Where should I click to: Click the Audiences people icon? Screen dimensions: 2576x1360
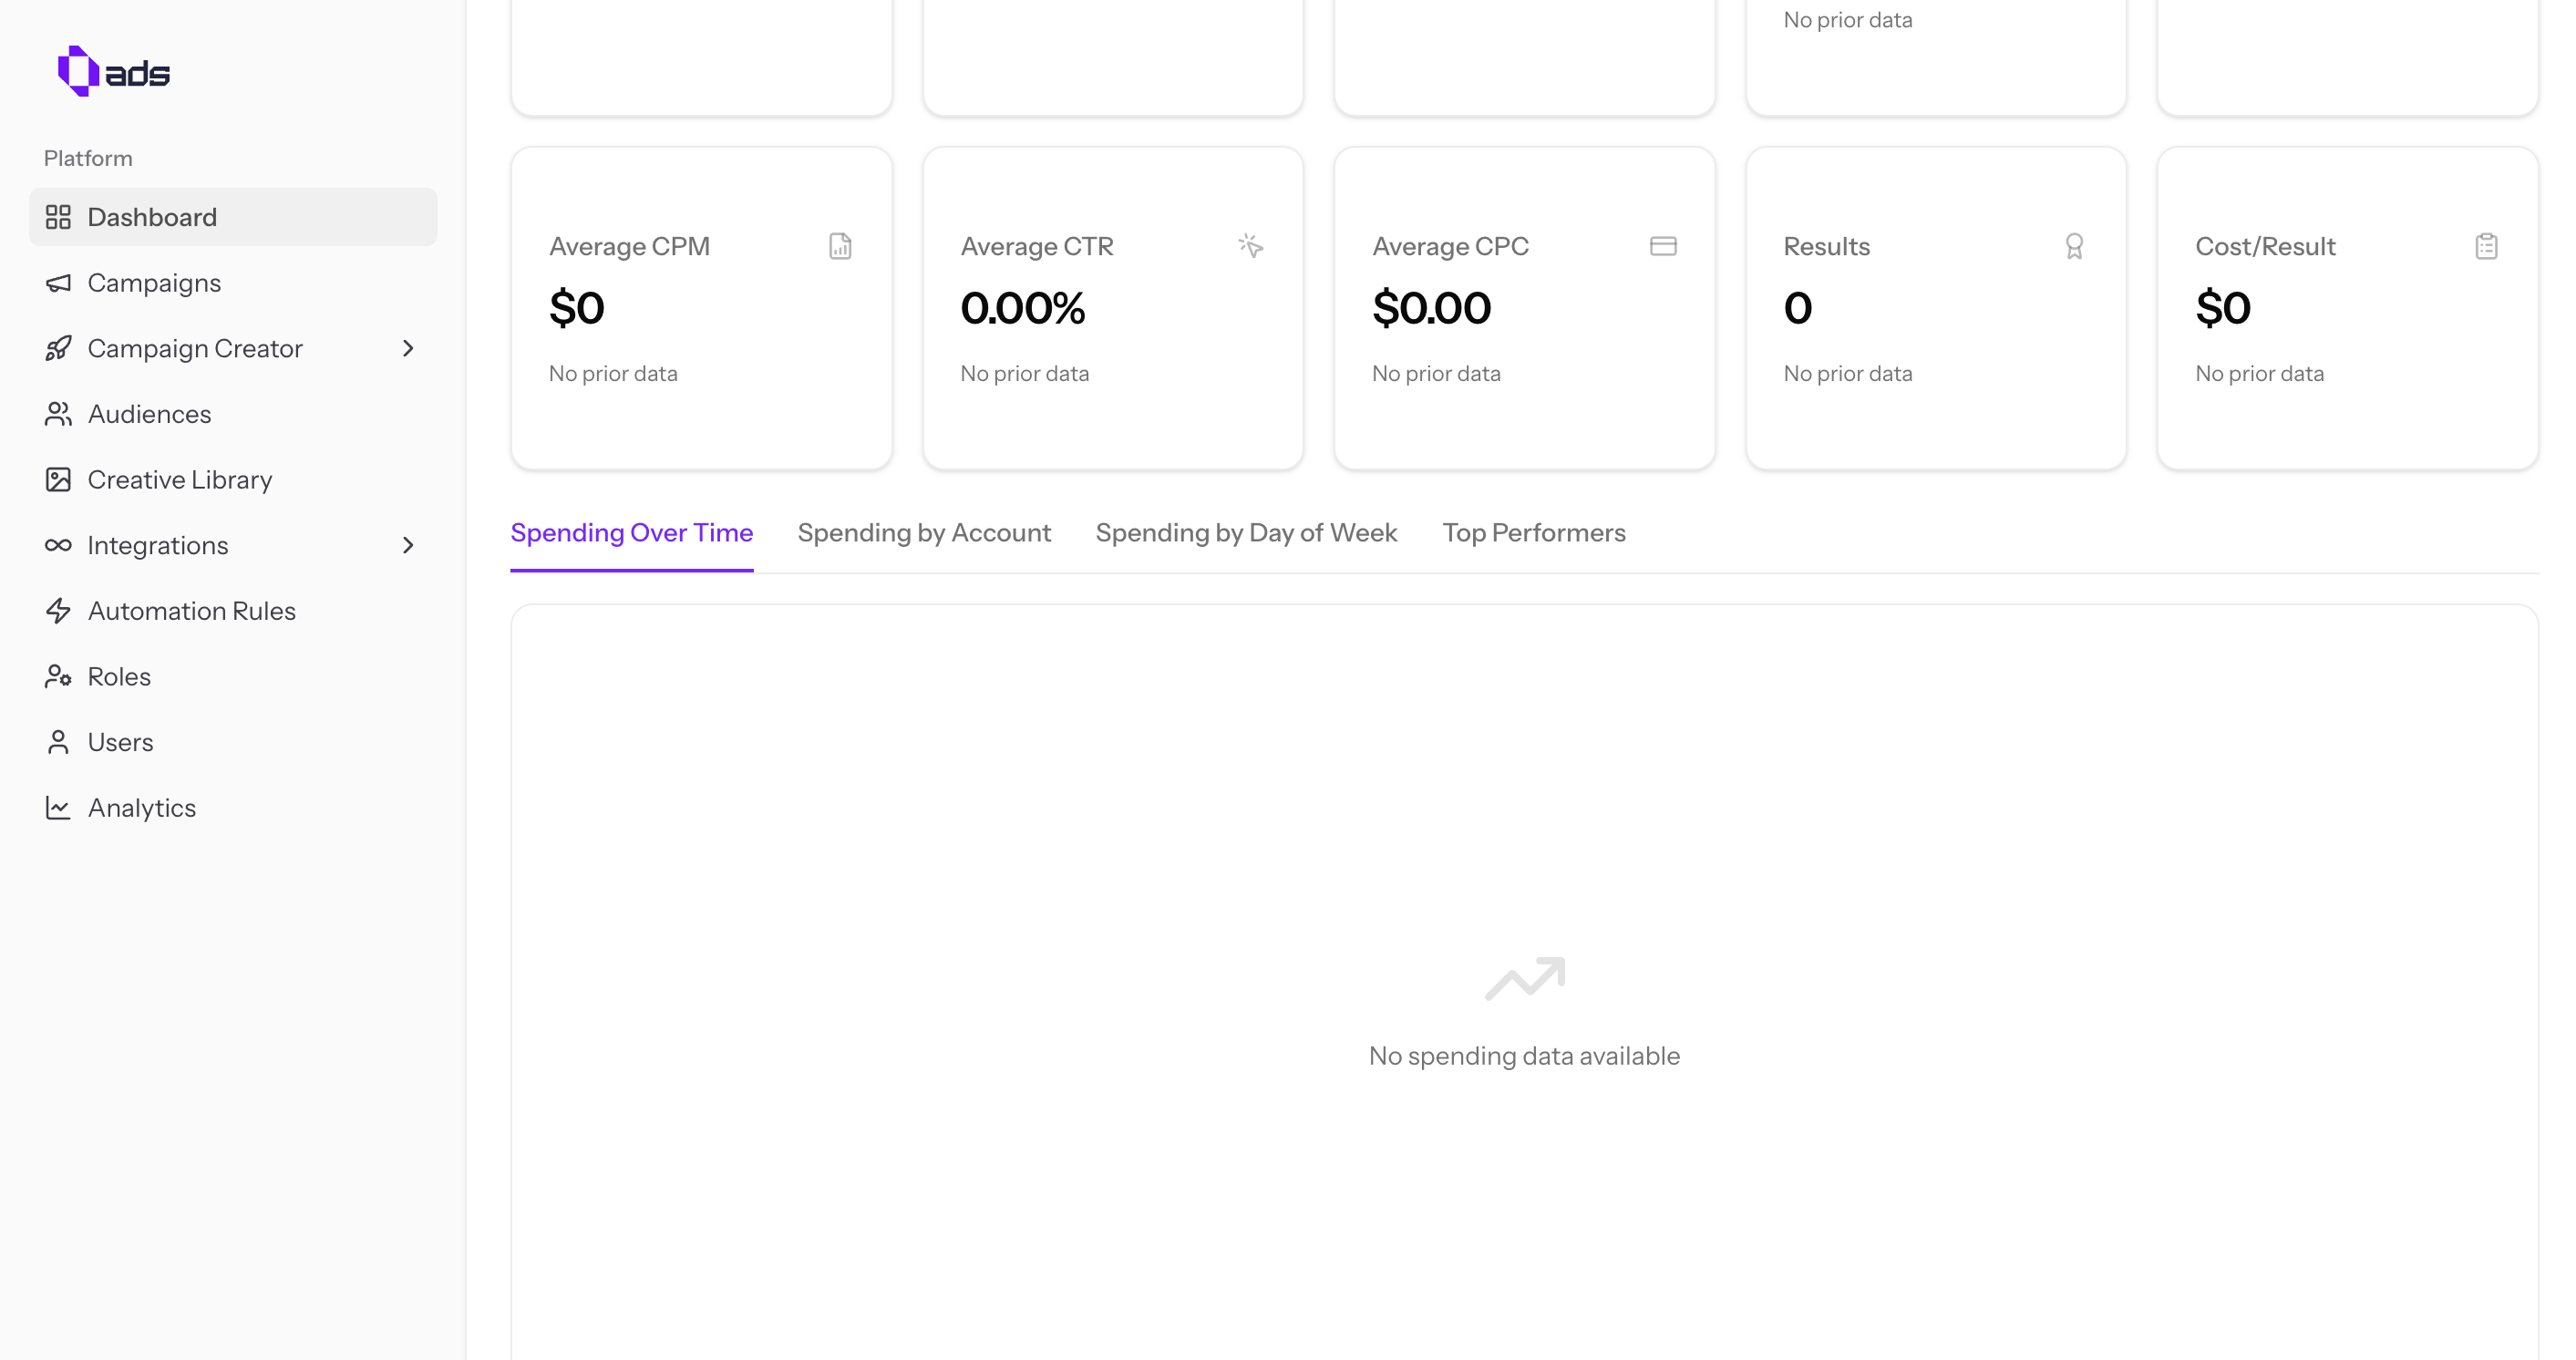58,414
